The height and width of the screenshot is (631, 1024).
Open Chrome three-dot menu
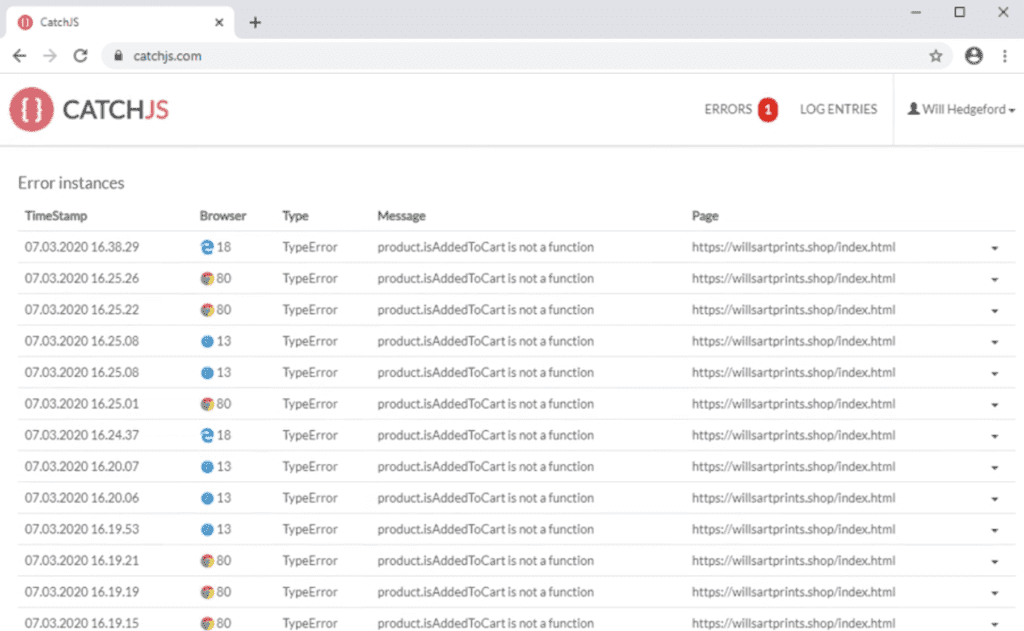tap(1004, 56)
